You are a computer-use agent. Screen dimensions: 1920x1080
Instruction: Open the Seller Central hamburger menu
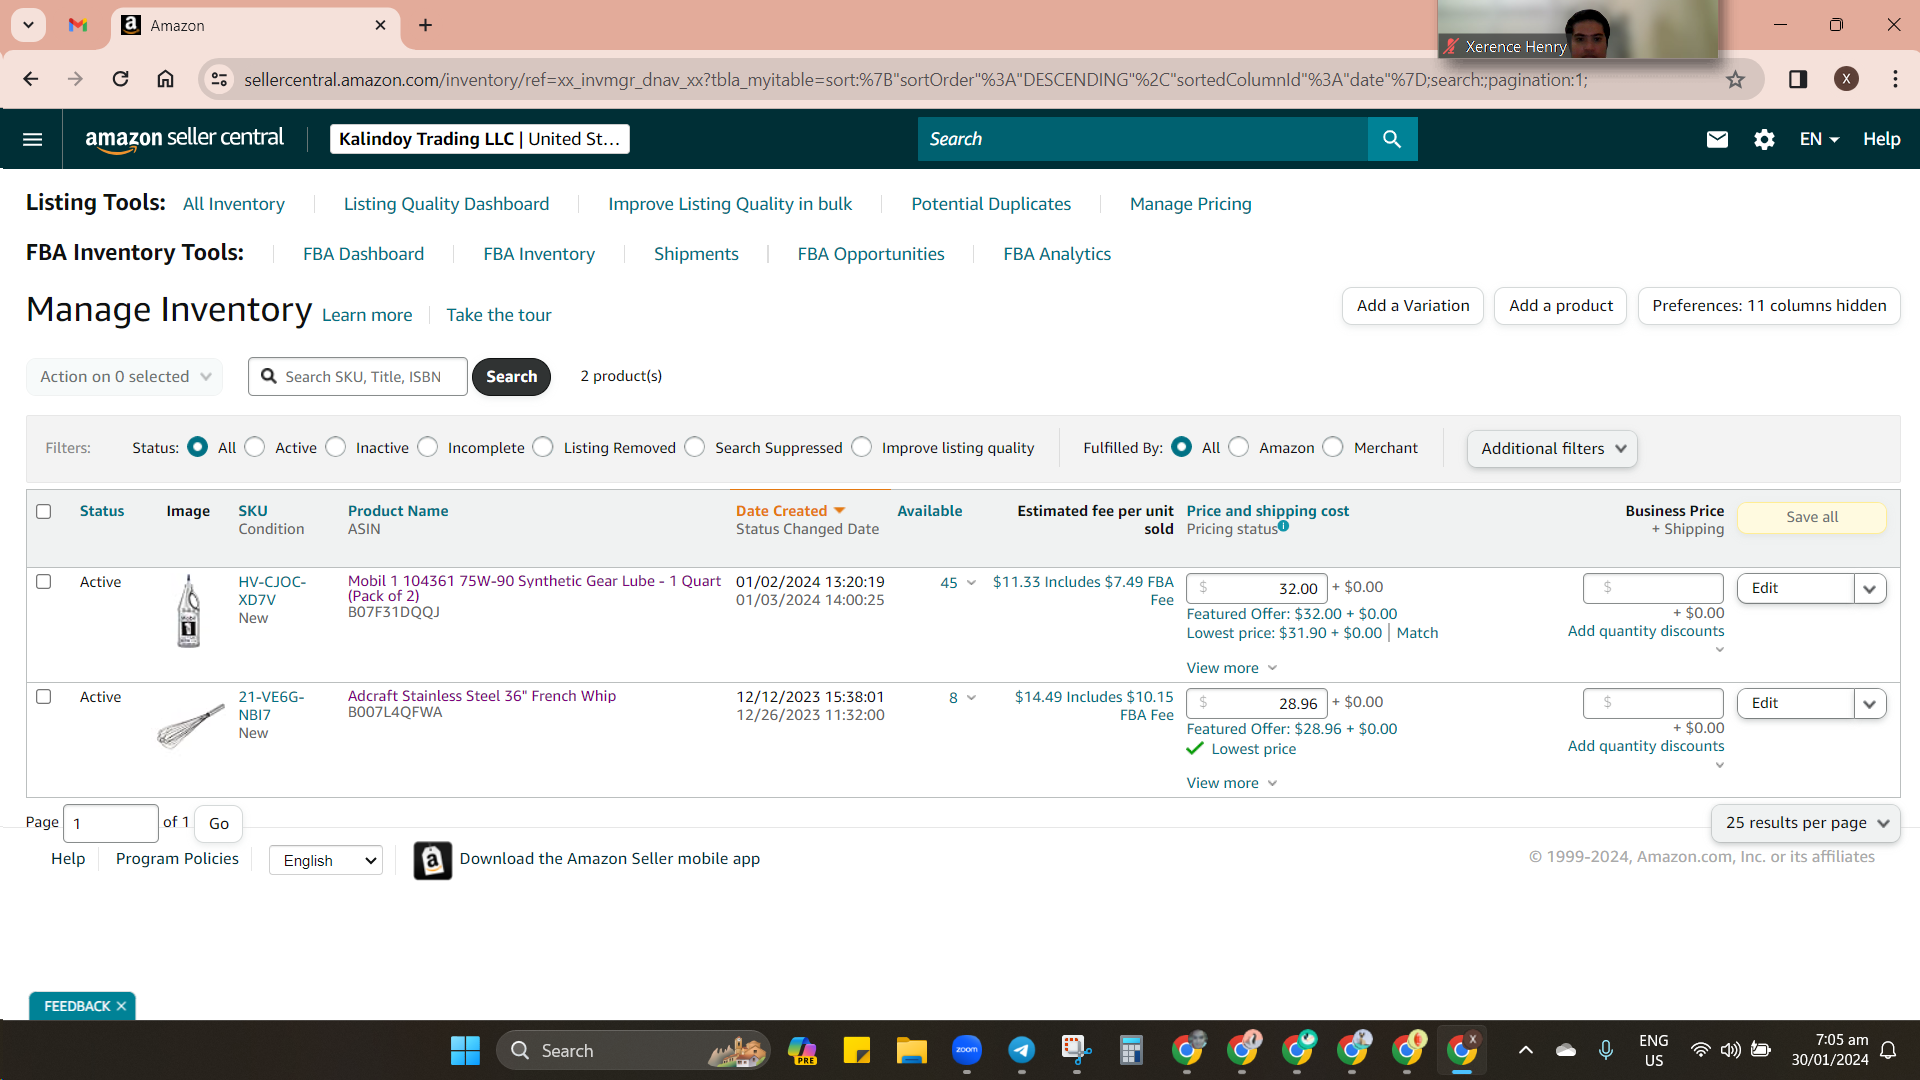point(32,139)
